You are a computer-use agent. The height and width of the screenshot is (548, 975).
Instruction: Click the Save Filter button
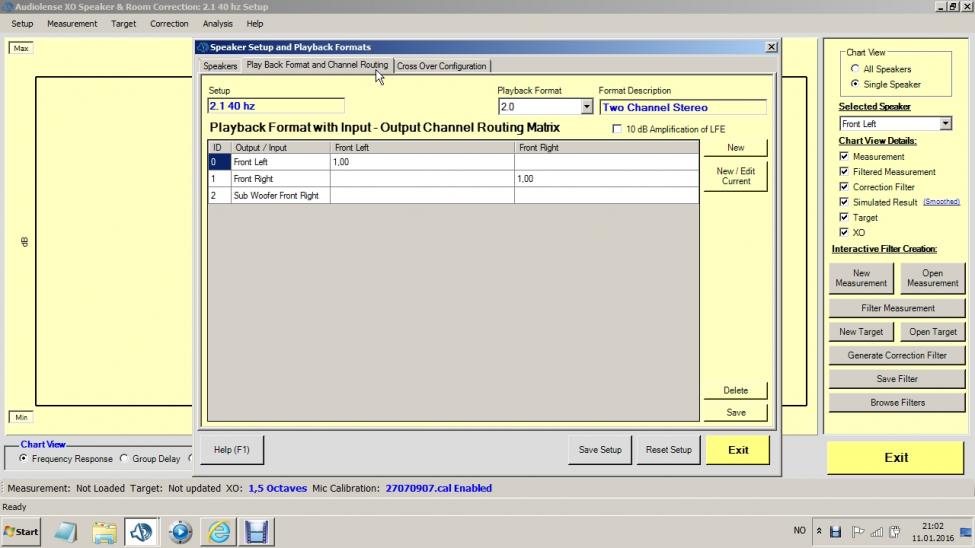897,379
